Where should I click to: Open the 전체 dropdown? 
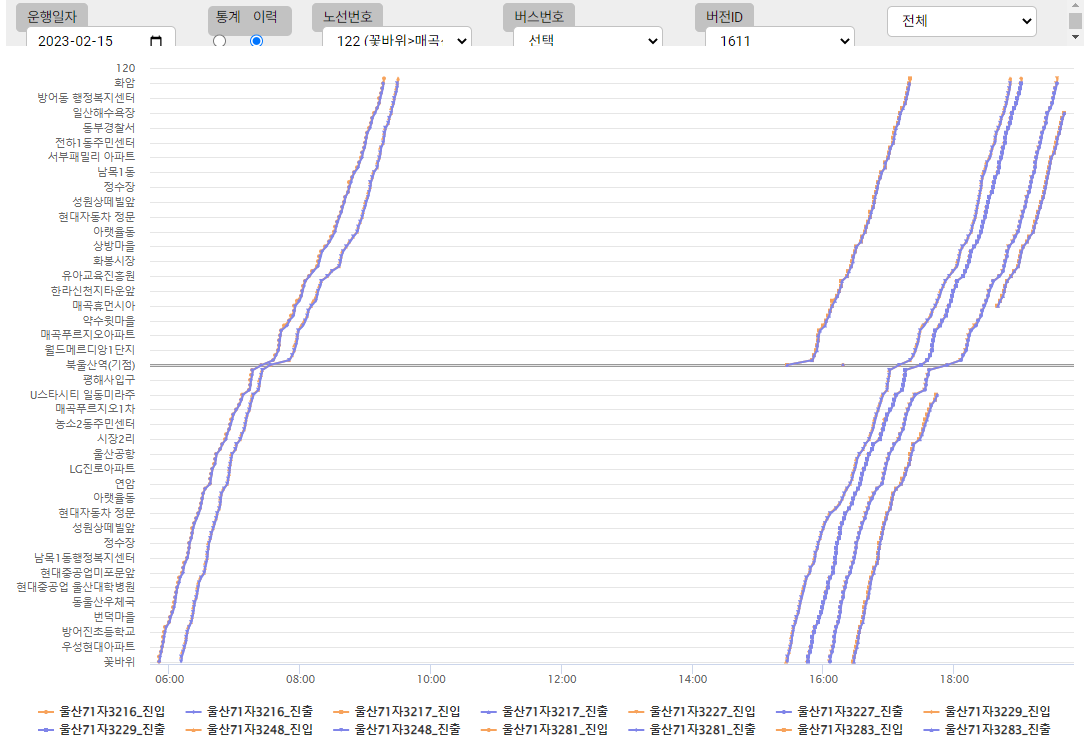[x=961, y=20]
